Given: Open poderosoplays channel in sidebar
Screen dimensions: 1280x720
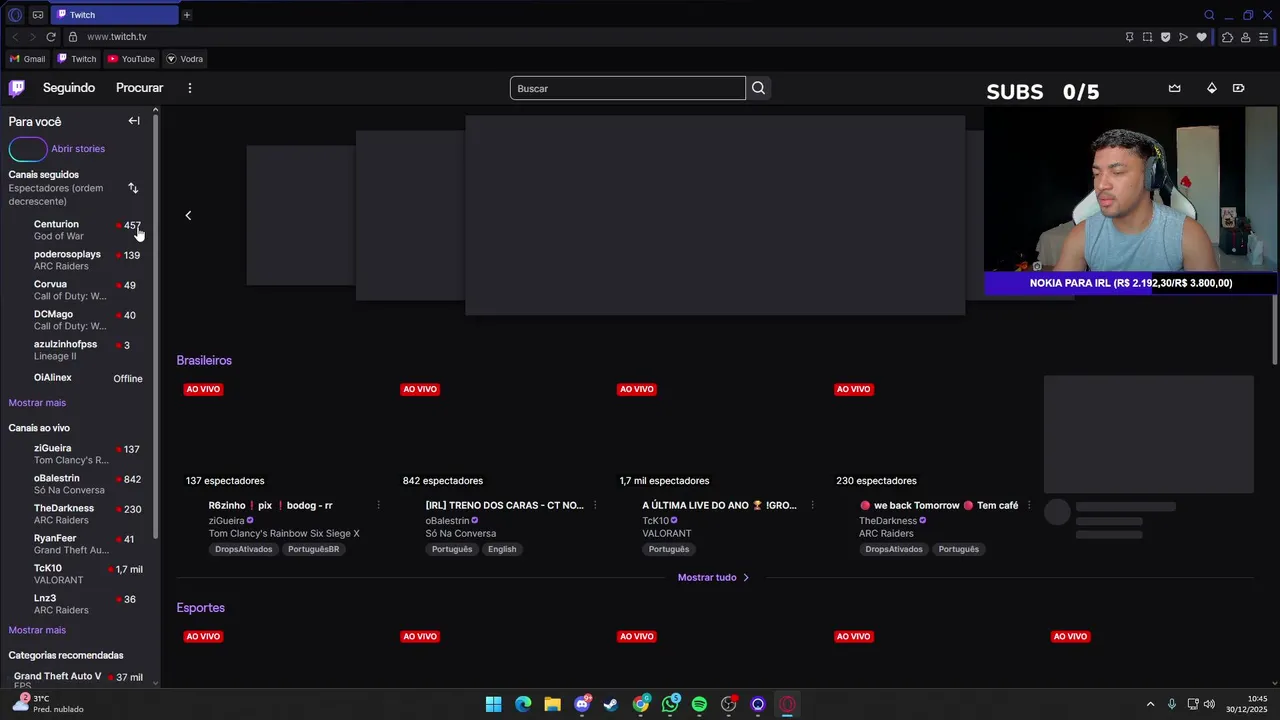Looking at the screenshot, I should pos(78,260).
